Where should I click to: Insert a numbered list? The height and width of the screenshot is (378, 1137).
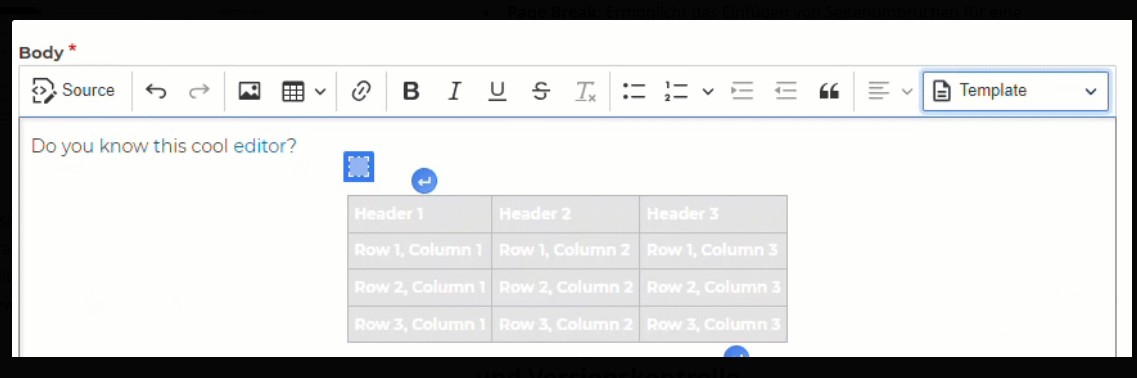click(x=676, y=91)
